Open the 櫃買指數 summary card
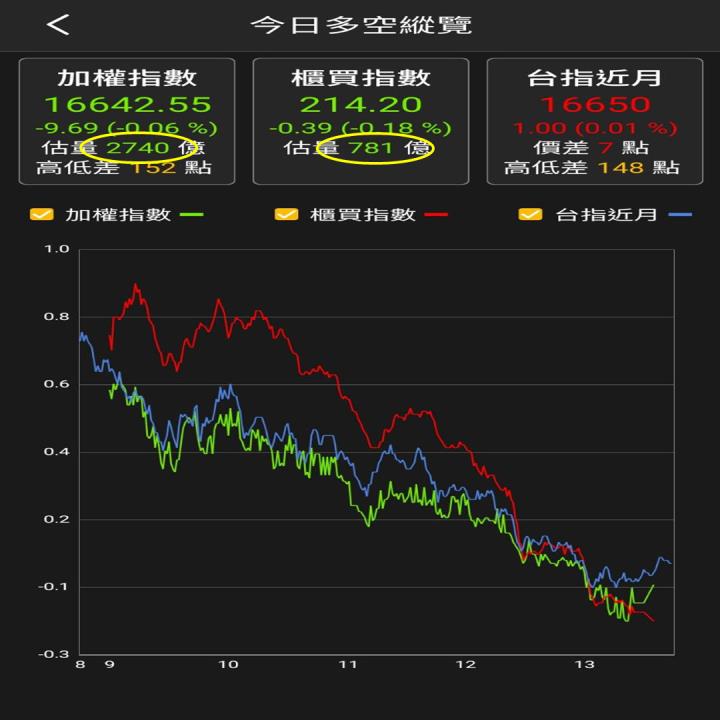The image size is (720, 720). pos(361,121)
